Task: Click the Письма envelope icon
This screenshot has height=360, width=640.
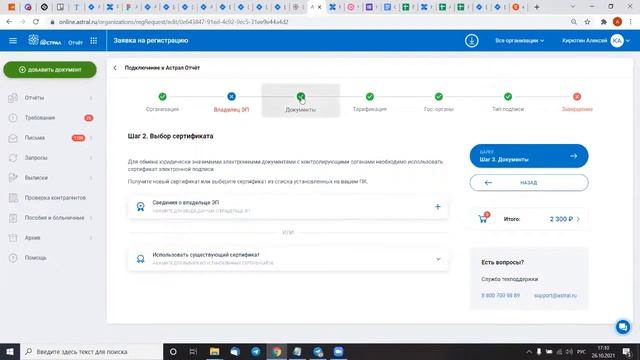Action: tap(13, 138)
